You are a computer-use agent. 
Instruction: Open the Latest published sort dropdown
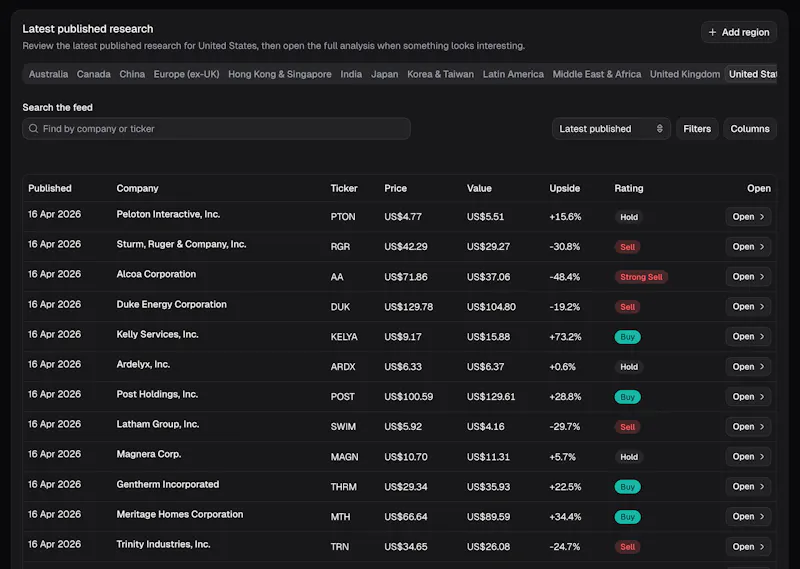tap(611, 129)
